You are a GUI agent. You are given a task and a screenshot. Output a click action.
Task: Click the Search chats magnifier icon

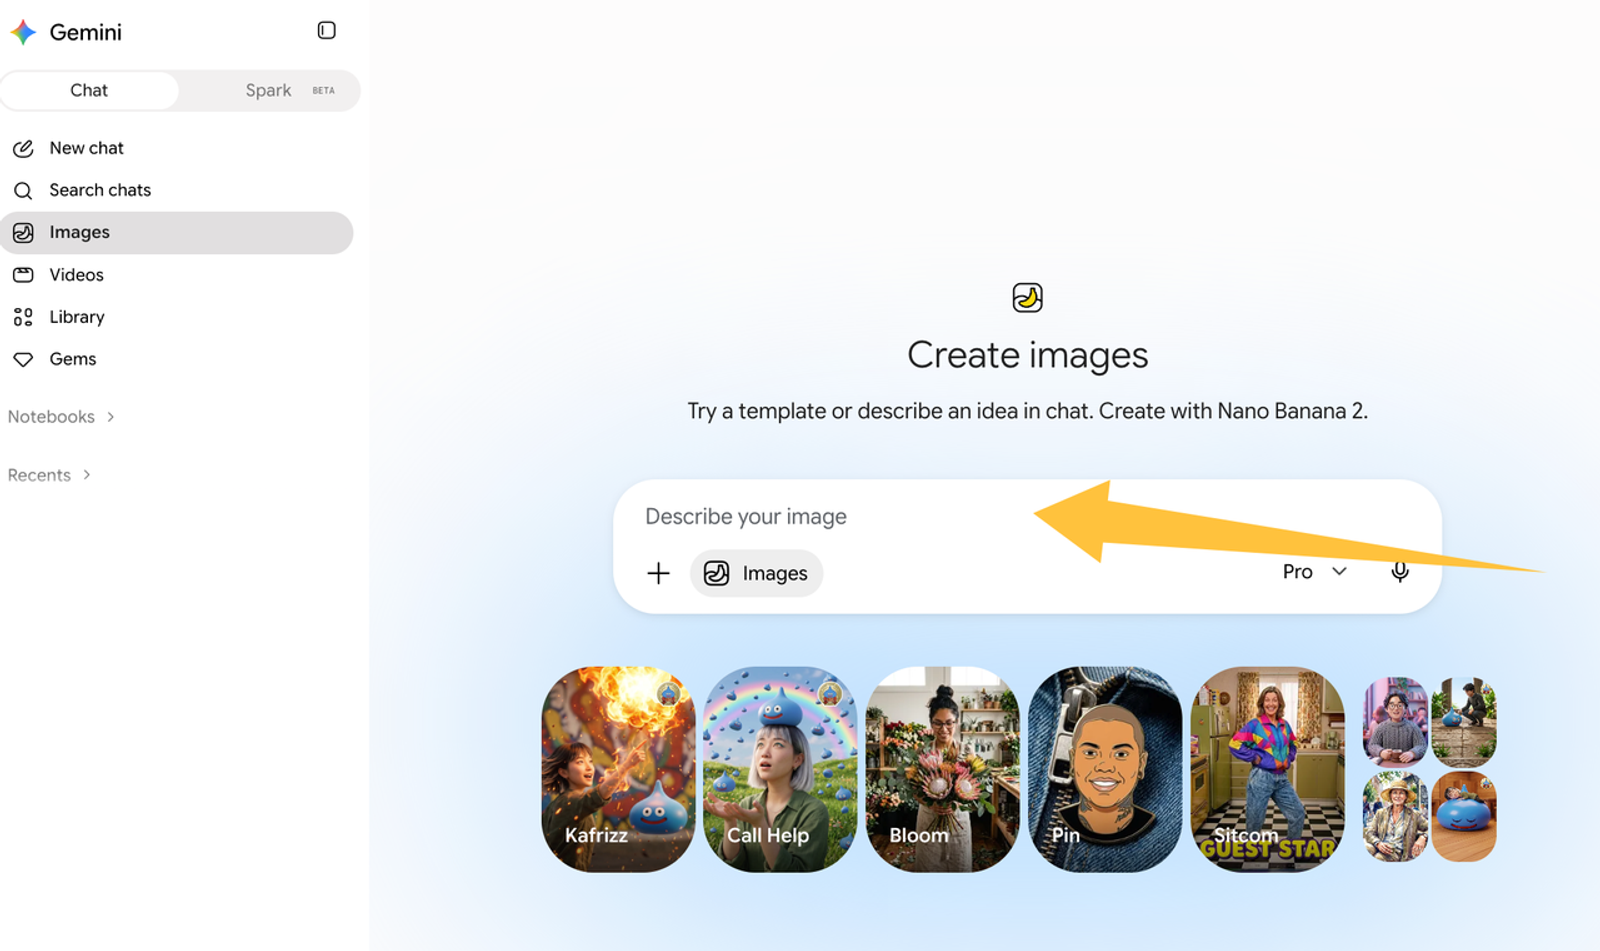(23, 190)
